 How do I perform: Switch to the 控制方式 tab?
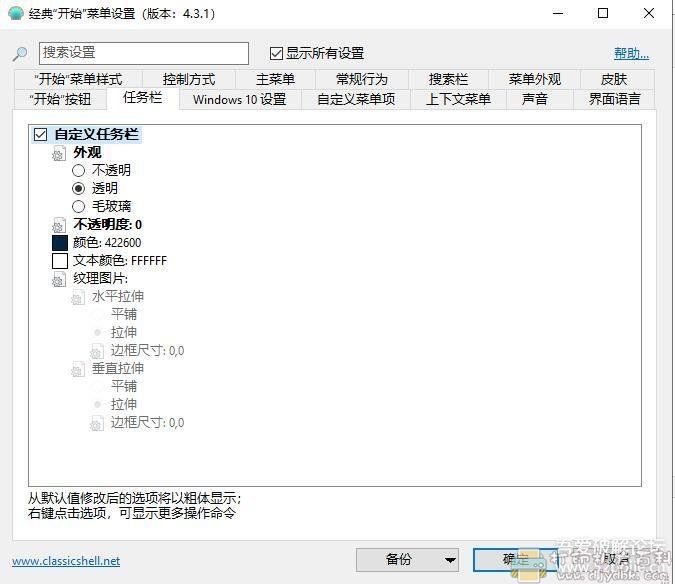point(189,79)
